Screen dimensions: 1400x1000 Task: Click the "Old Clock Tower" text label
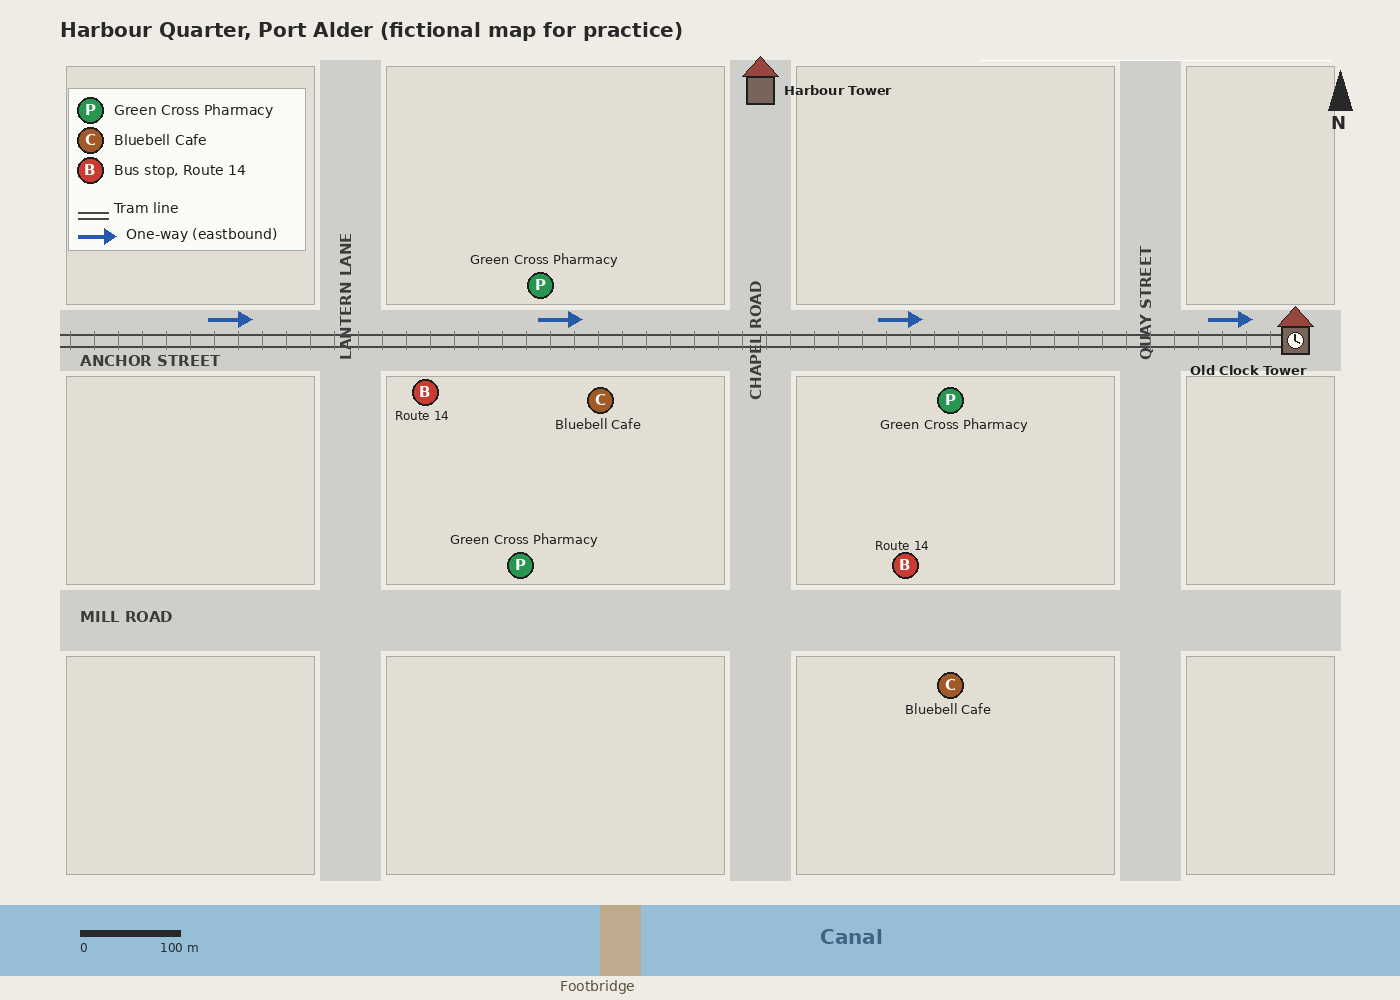coord(1248,371)
